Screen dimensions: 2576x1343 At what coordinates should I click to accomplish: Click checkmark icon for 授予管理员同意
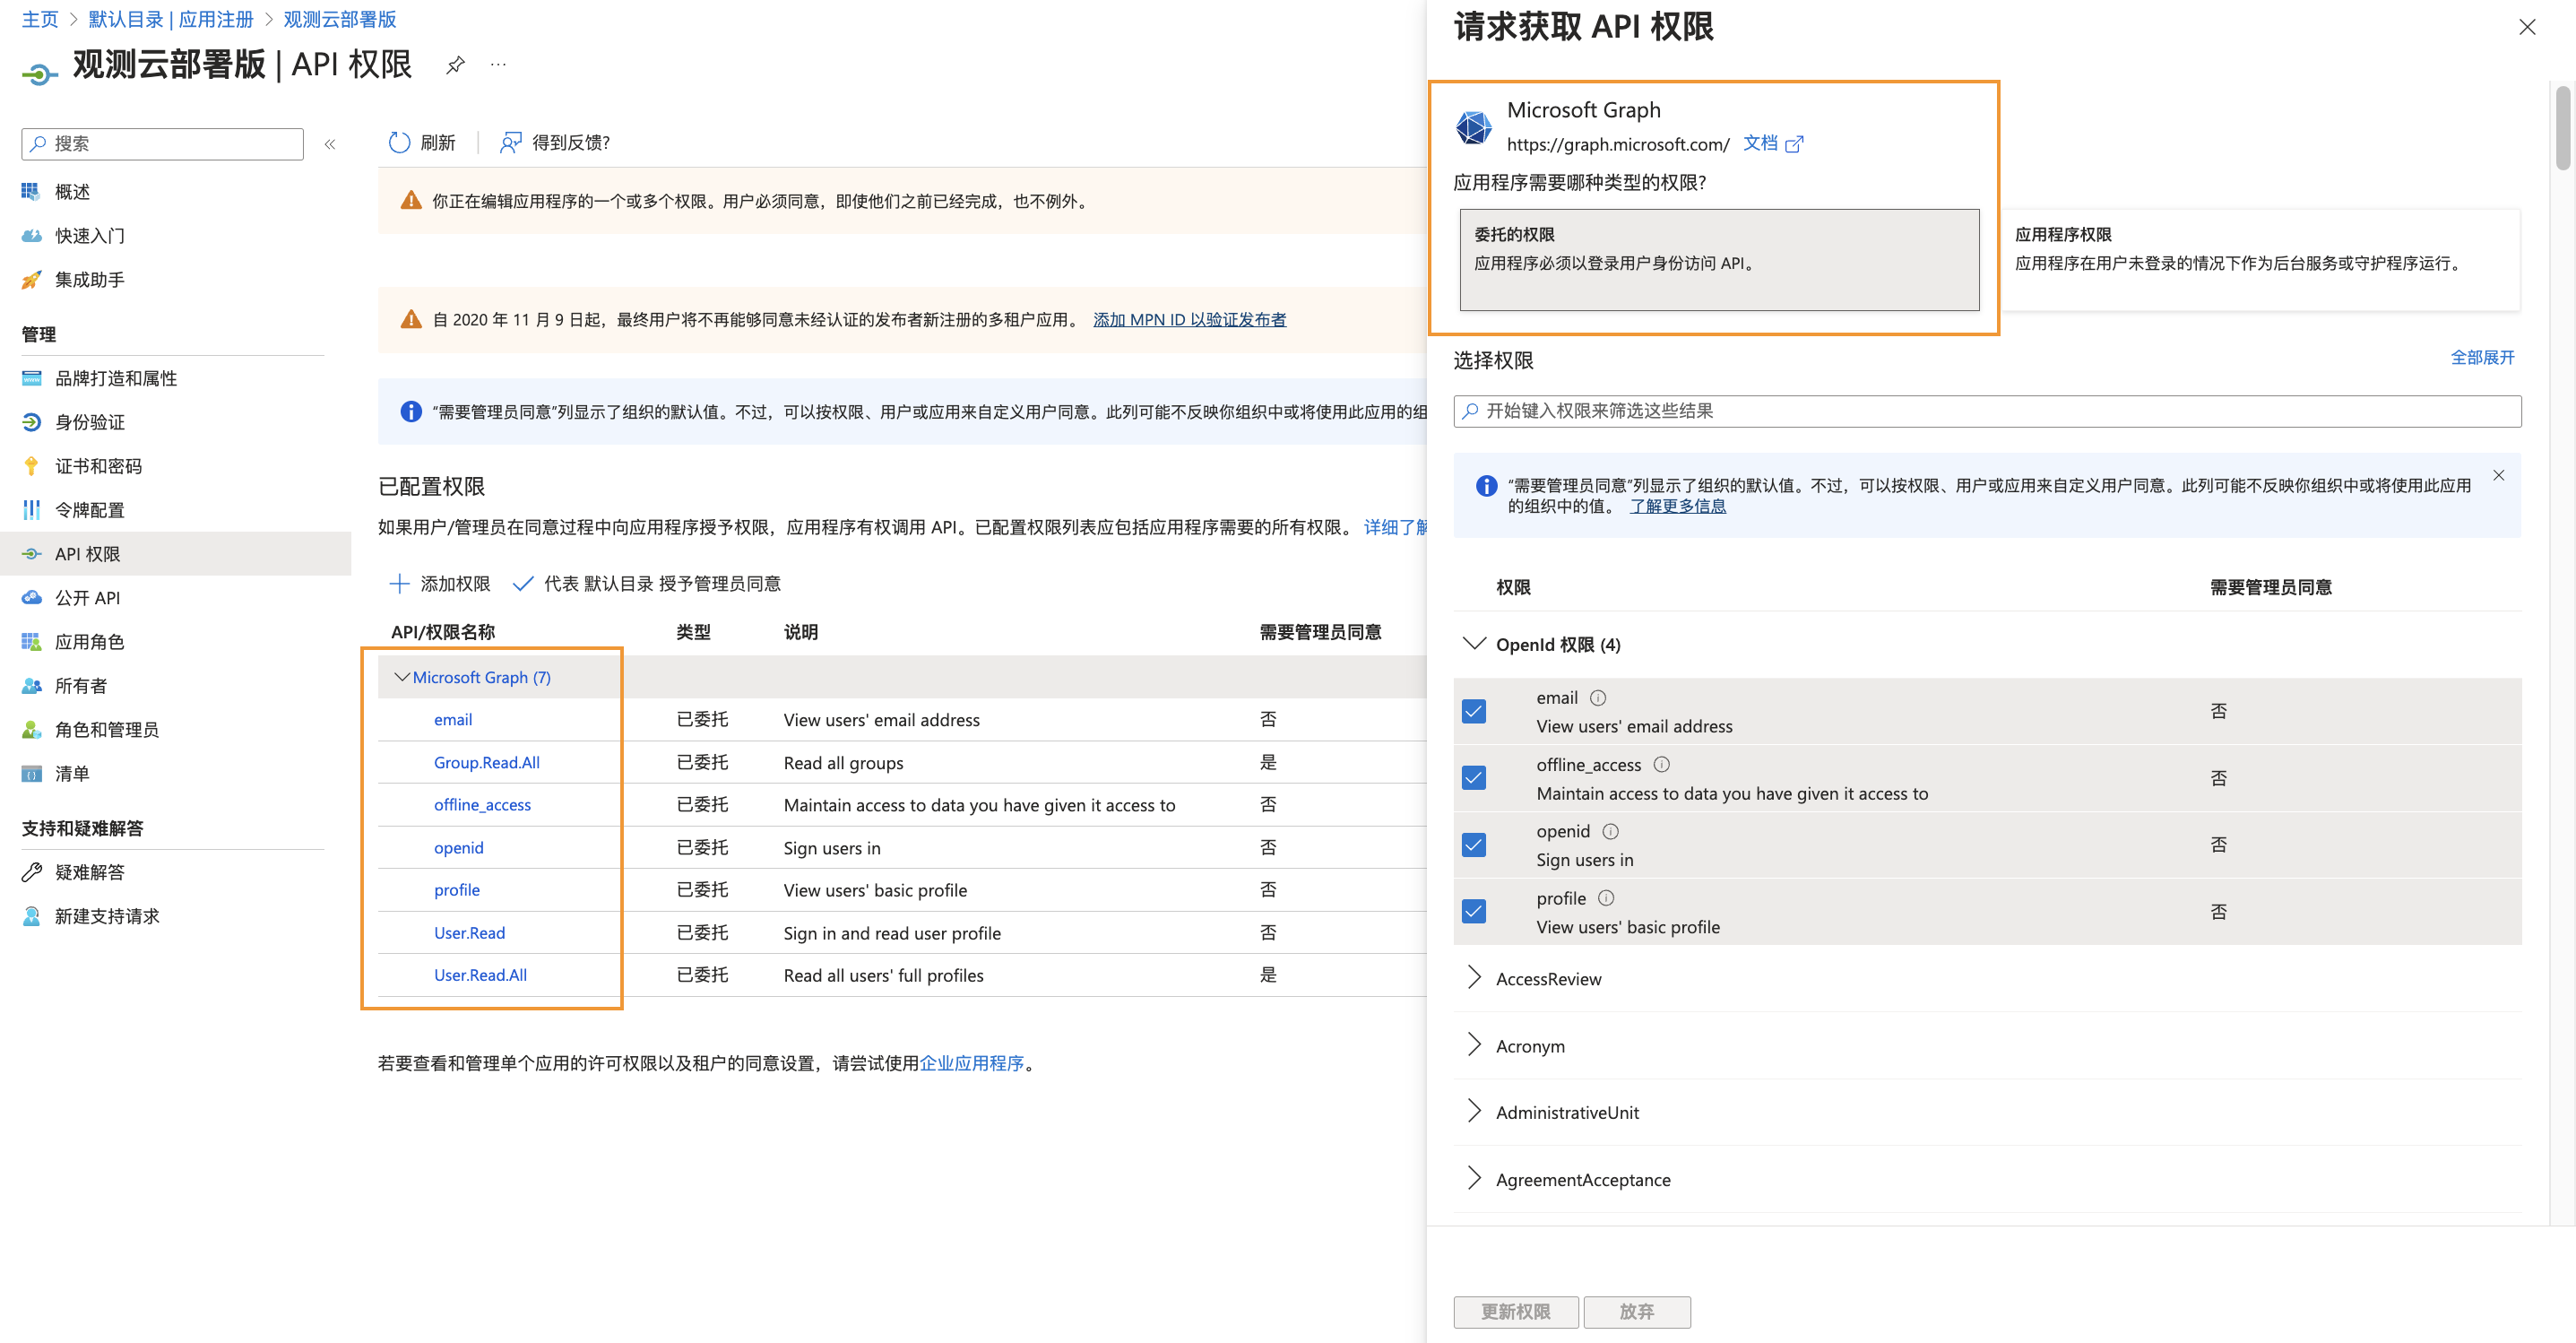coord(522,584)
